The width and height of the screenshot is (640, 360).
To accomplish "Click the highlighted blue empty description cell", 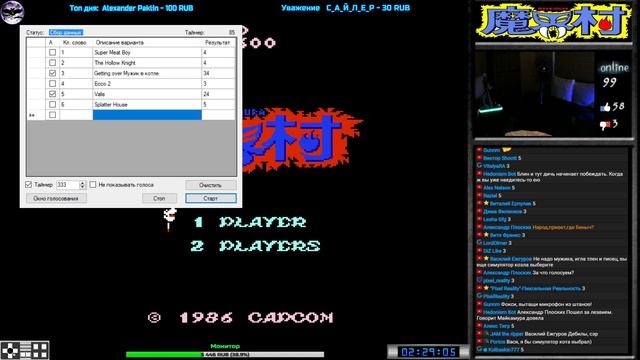I will click(147, 115).
